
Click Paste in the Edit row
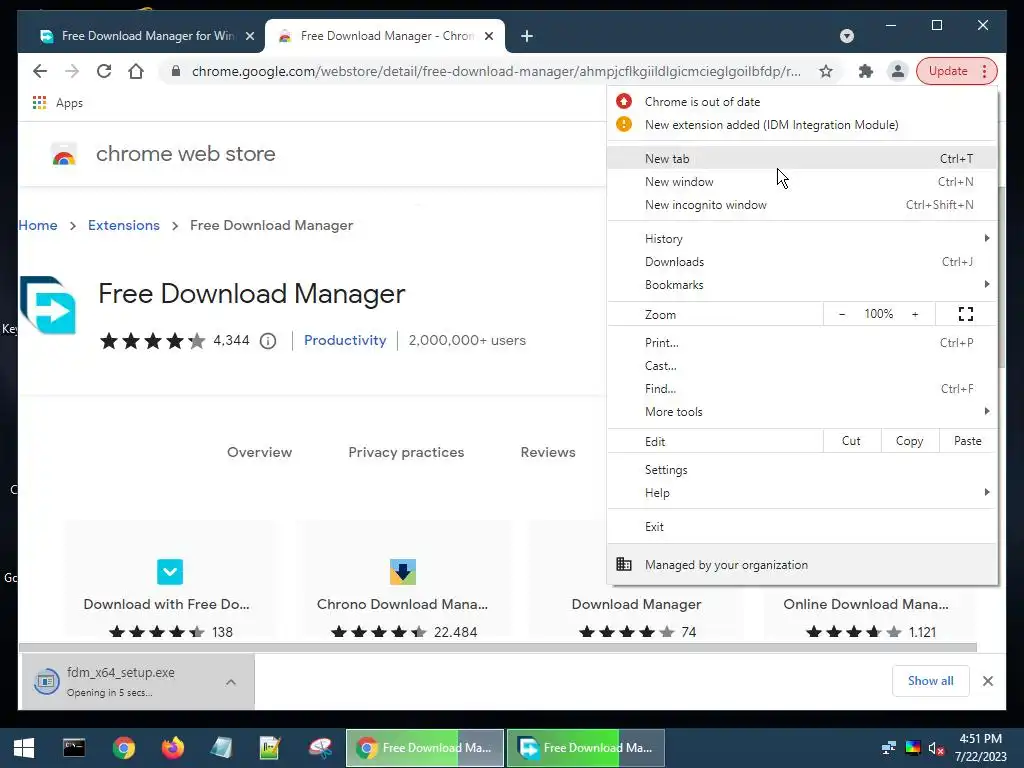968,441
